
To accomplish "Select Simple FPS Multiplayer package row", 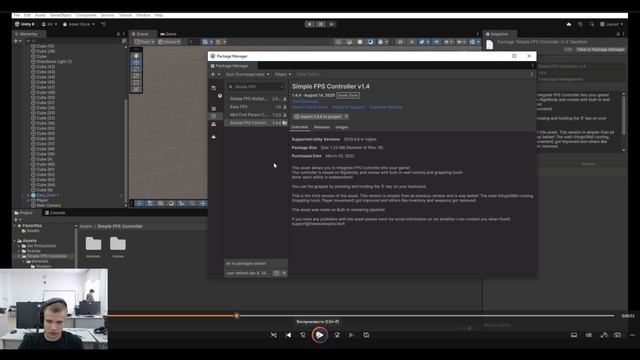I will [x=257, y=99].
